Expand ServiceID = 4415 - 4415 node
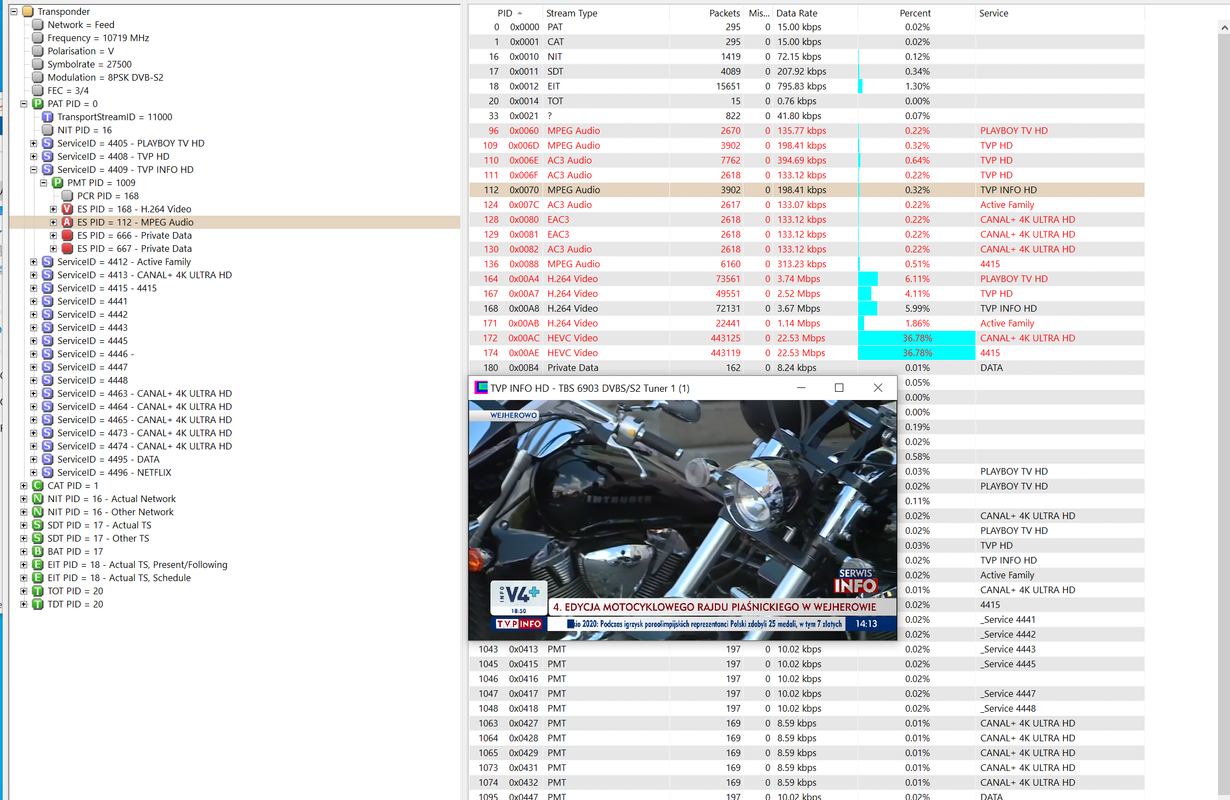Image resolution: width=1230 pixels, height=800 pixels. click(33, 288)
